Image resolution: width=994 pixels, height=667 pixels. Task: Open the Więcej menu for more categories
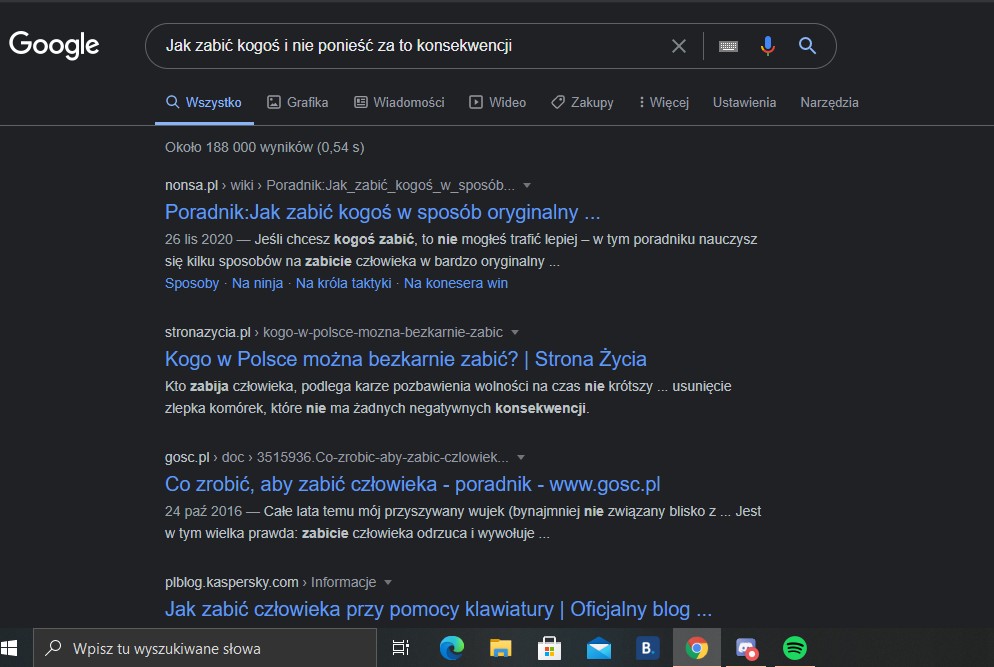point(663,102)
